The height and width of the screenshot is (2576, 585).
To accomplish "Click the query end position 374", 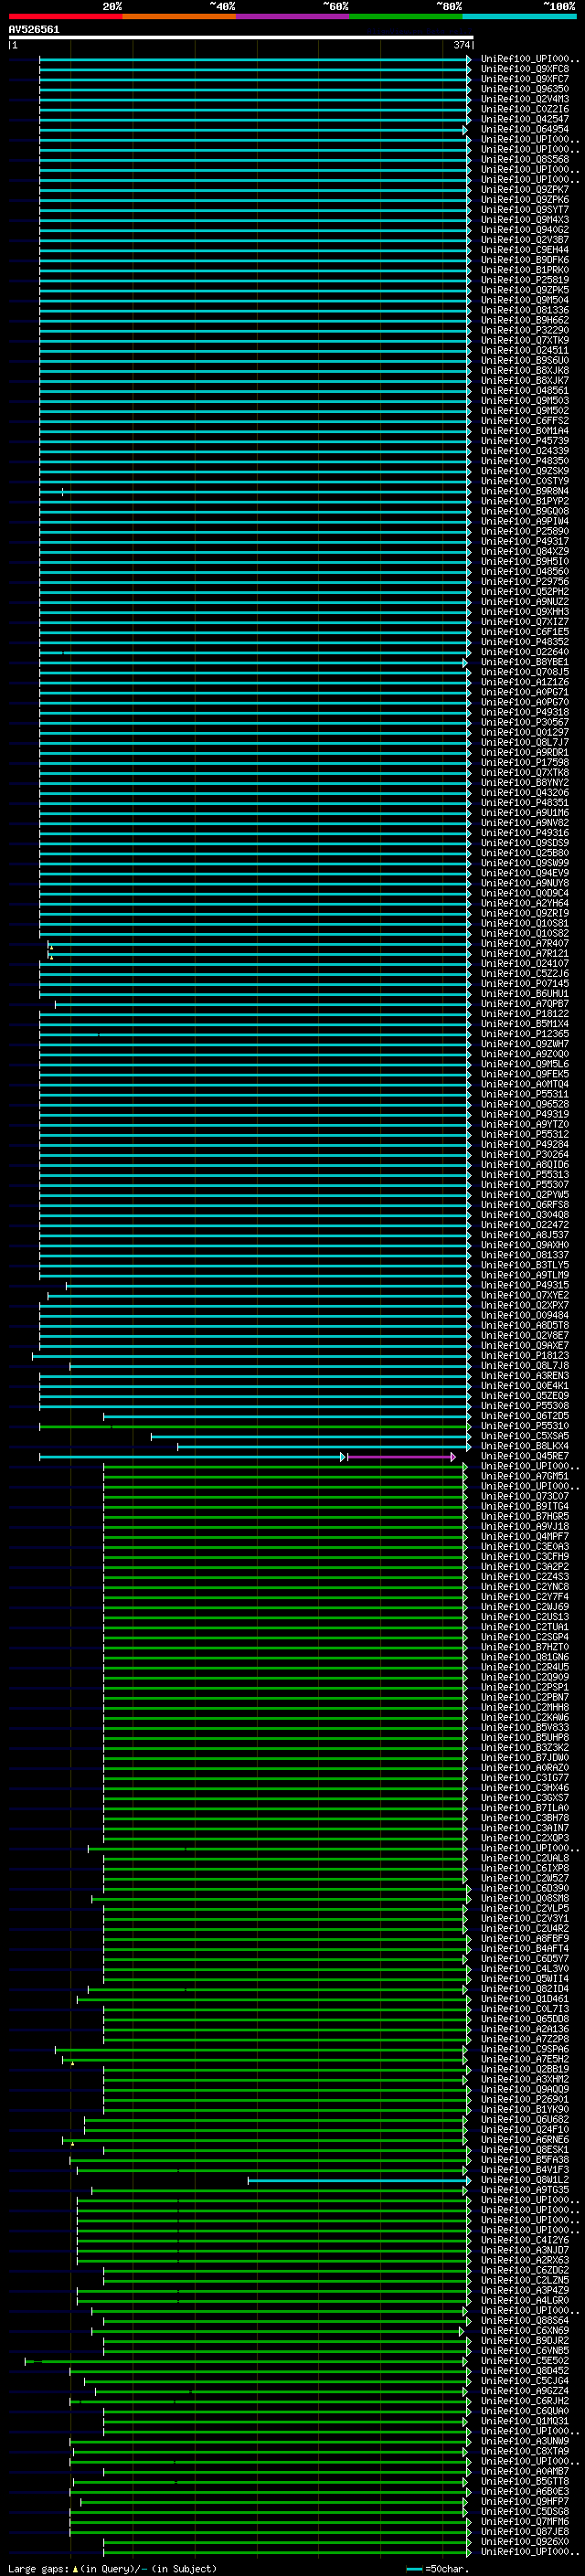I will click(461, 45).
